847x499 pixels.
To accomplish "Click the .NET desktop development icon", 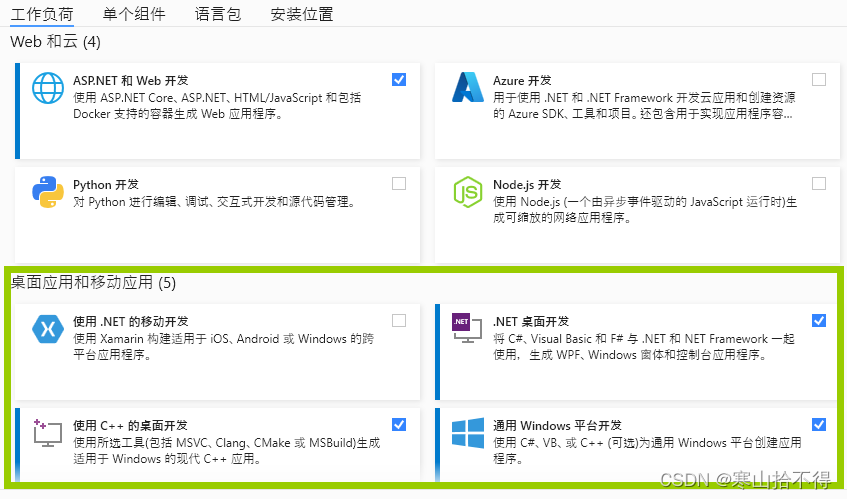I will 467,328.
